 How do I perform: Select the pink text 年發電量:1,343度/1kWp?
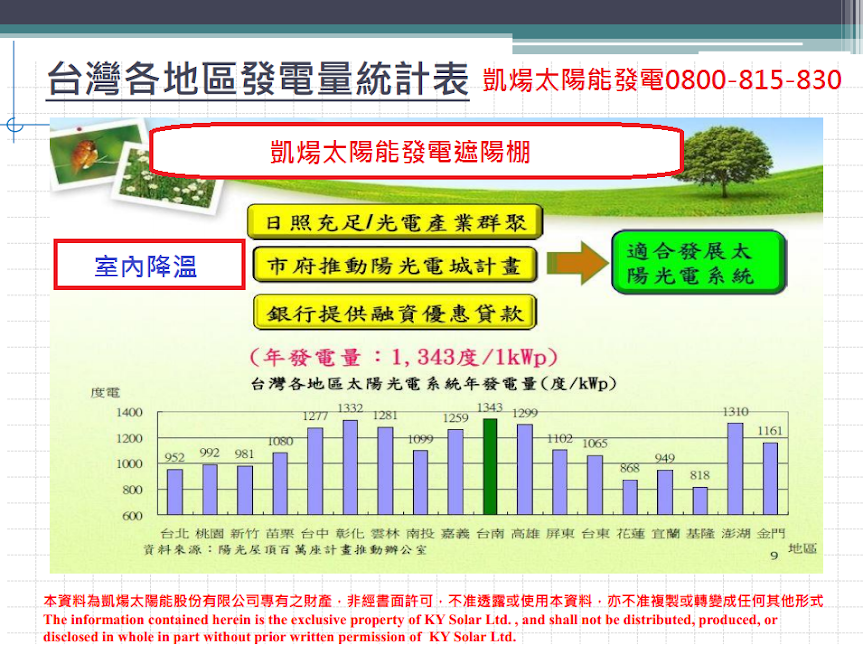click(403, 357)
